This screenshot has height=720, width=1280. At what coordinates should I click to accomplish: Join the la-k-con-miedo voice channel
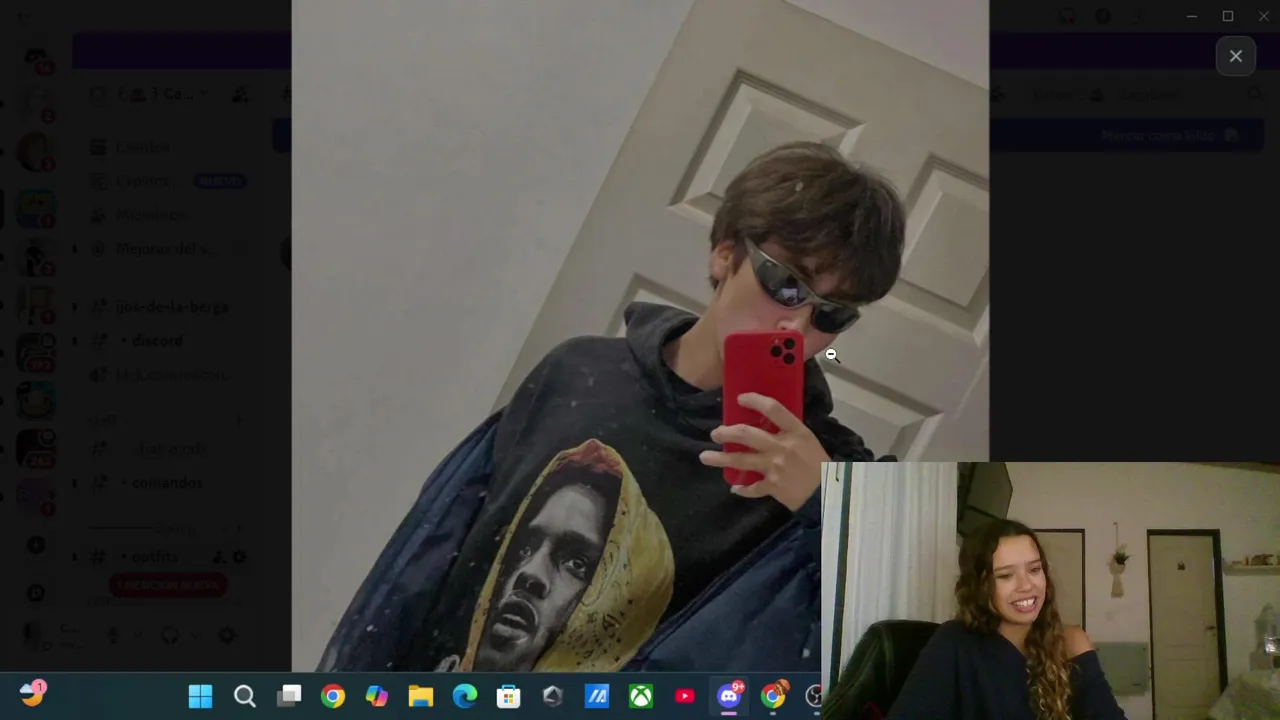[x=172, y=375]
